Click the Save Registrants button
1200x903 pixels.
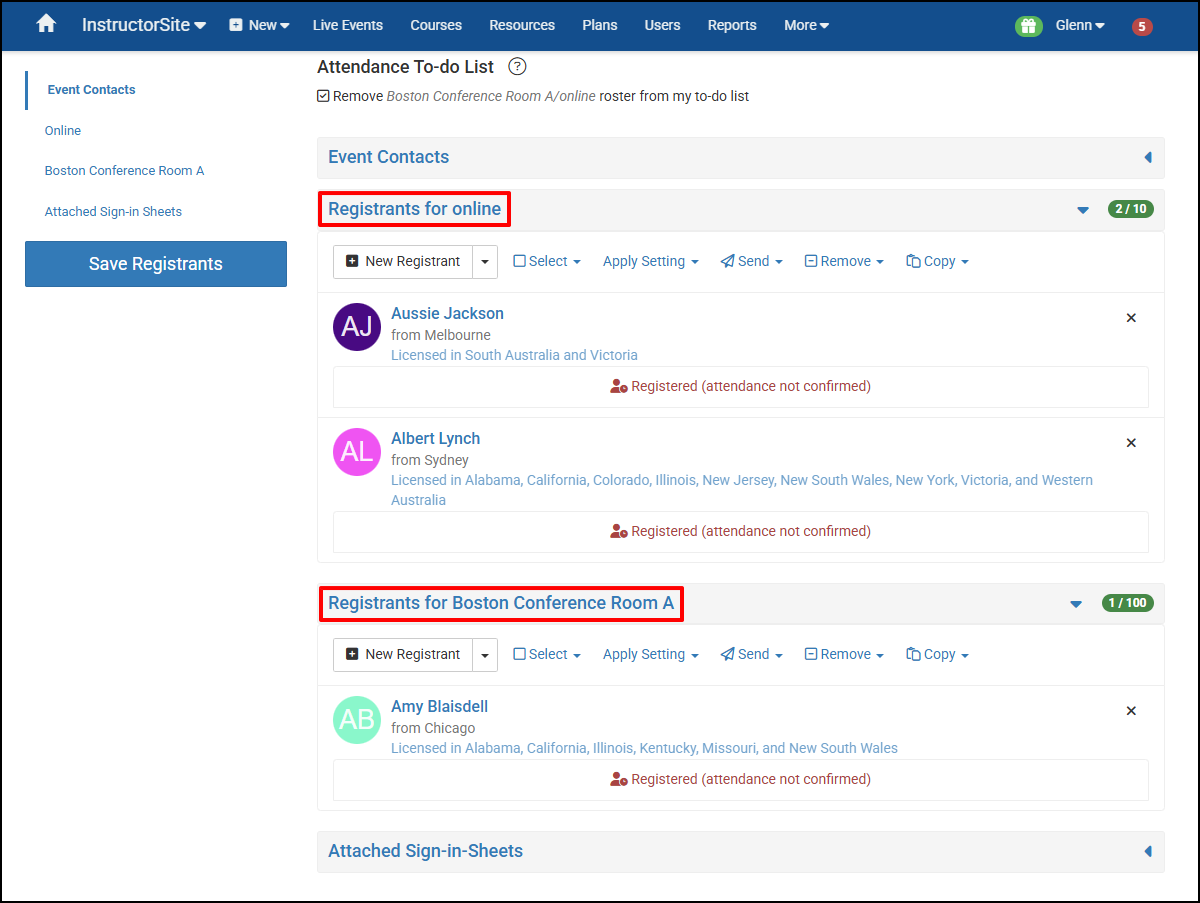point(156,264)
